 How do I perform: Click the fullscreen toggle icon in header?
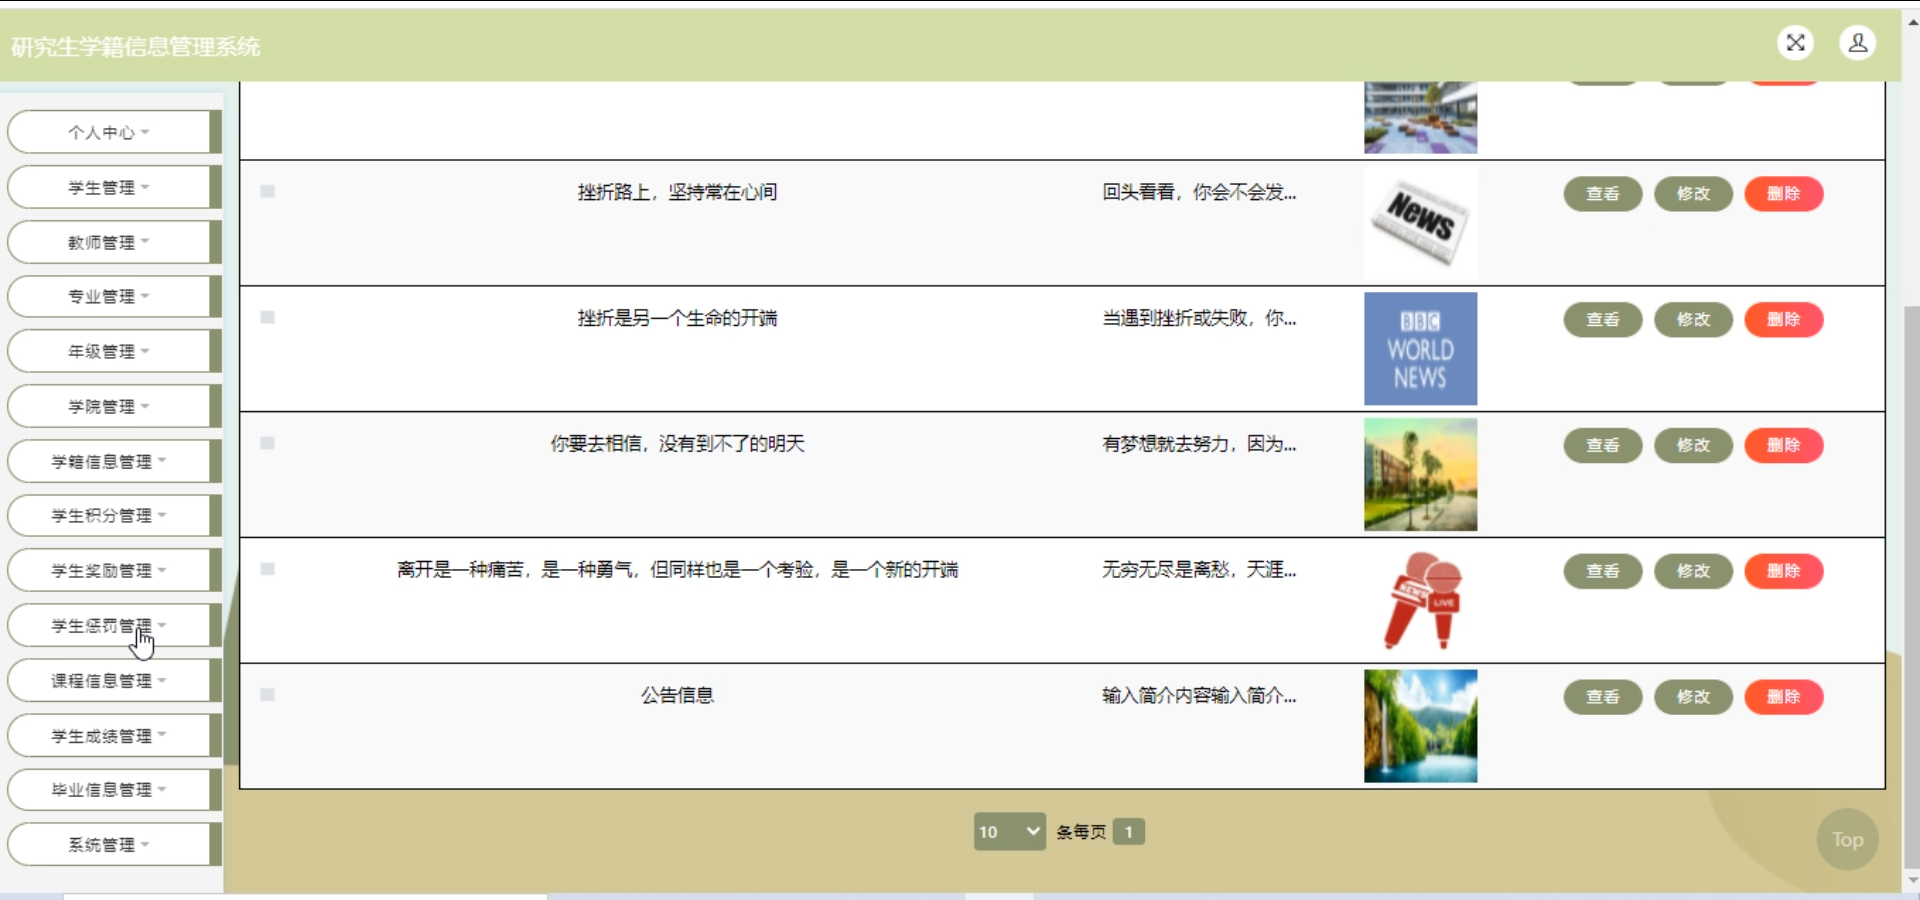pyautogui.click(x=1796, y=43)
